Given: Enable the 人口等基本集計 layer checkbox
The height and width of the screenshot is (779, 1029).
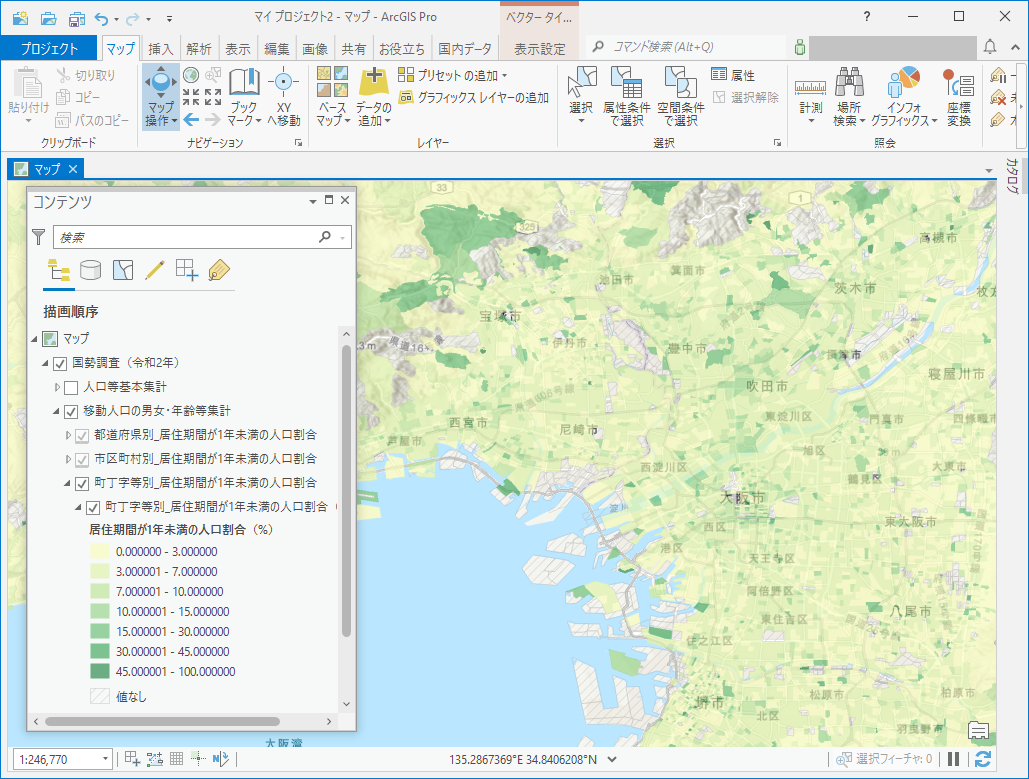Looking at the screenshot, I should (x=70, y=387).
